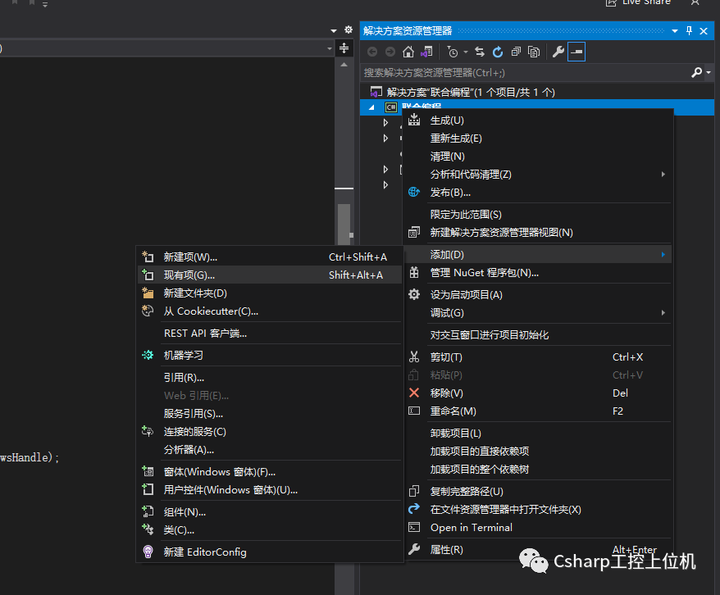Click the search magnifier icon in Solution Explorer
Screen dimensions: 720x595
[x=697, y=73]
